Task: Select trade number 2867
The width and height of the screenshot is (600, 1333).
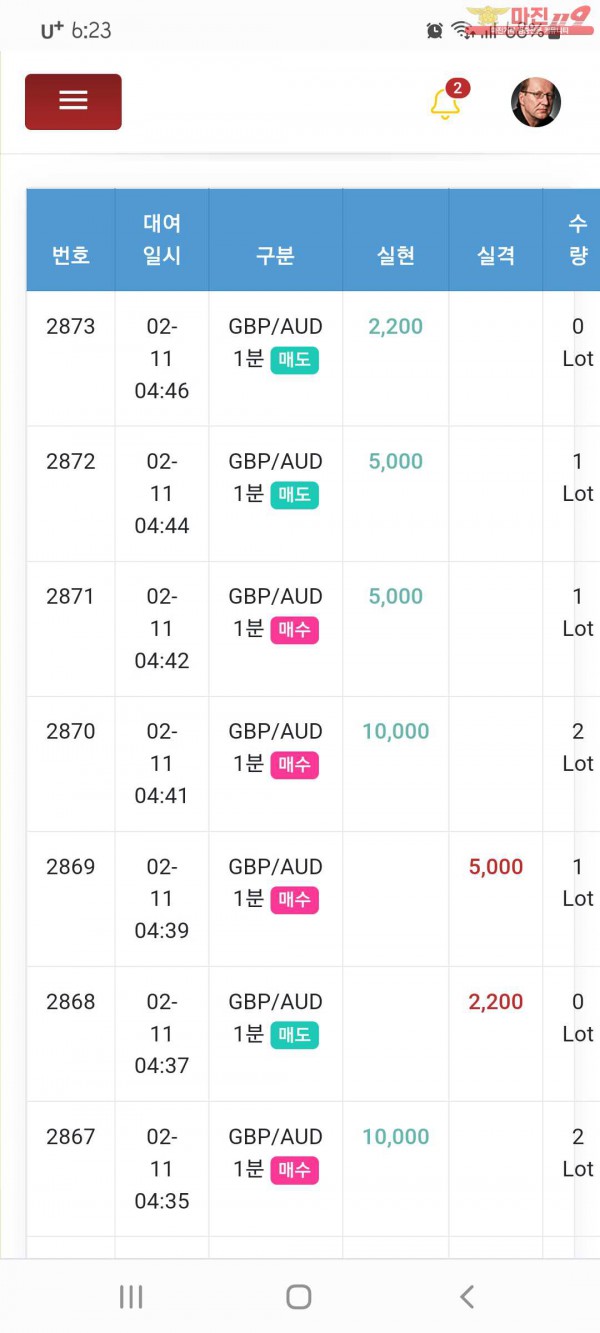Action: coord(71,1137)
